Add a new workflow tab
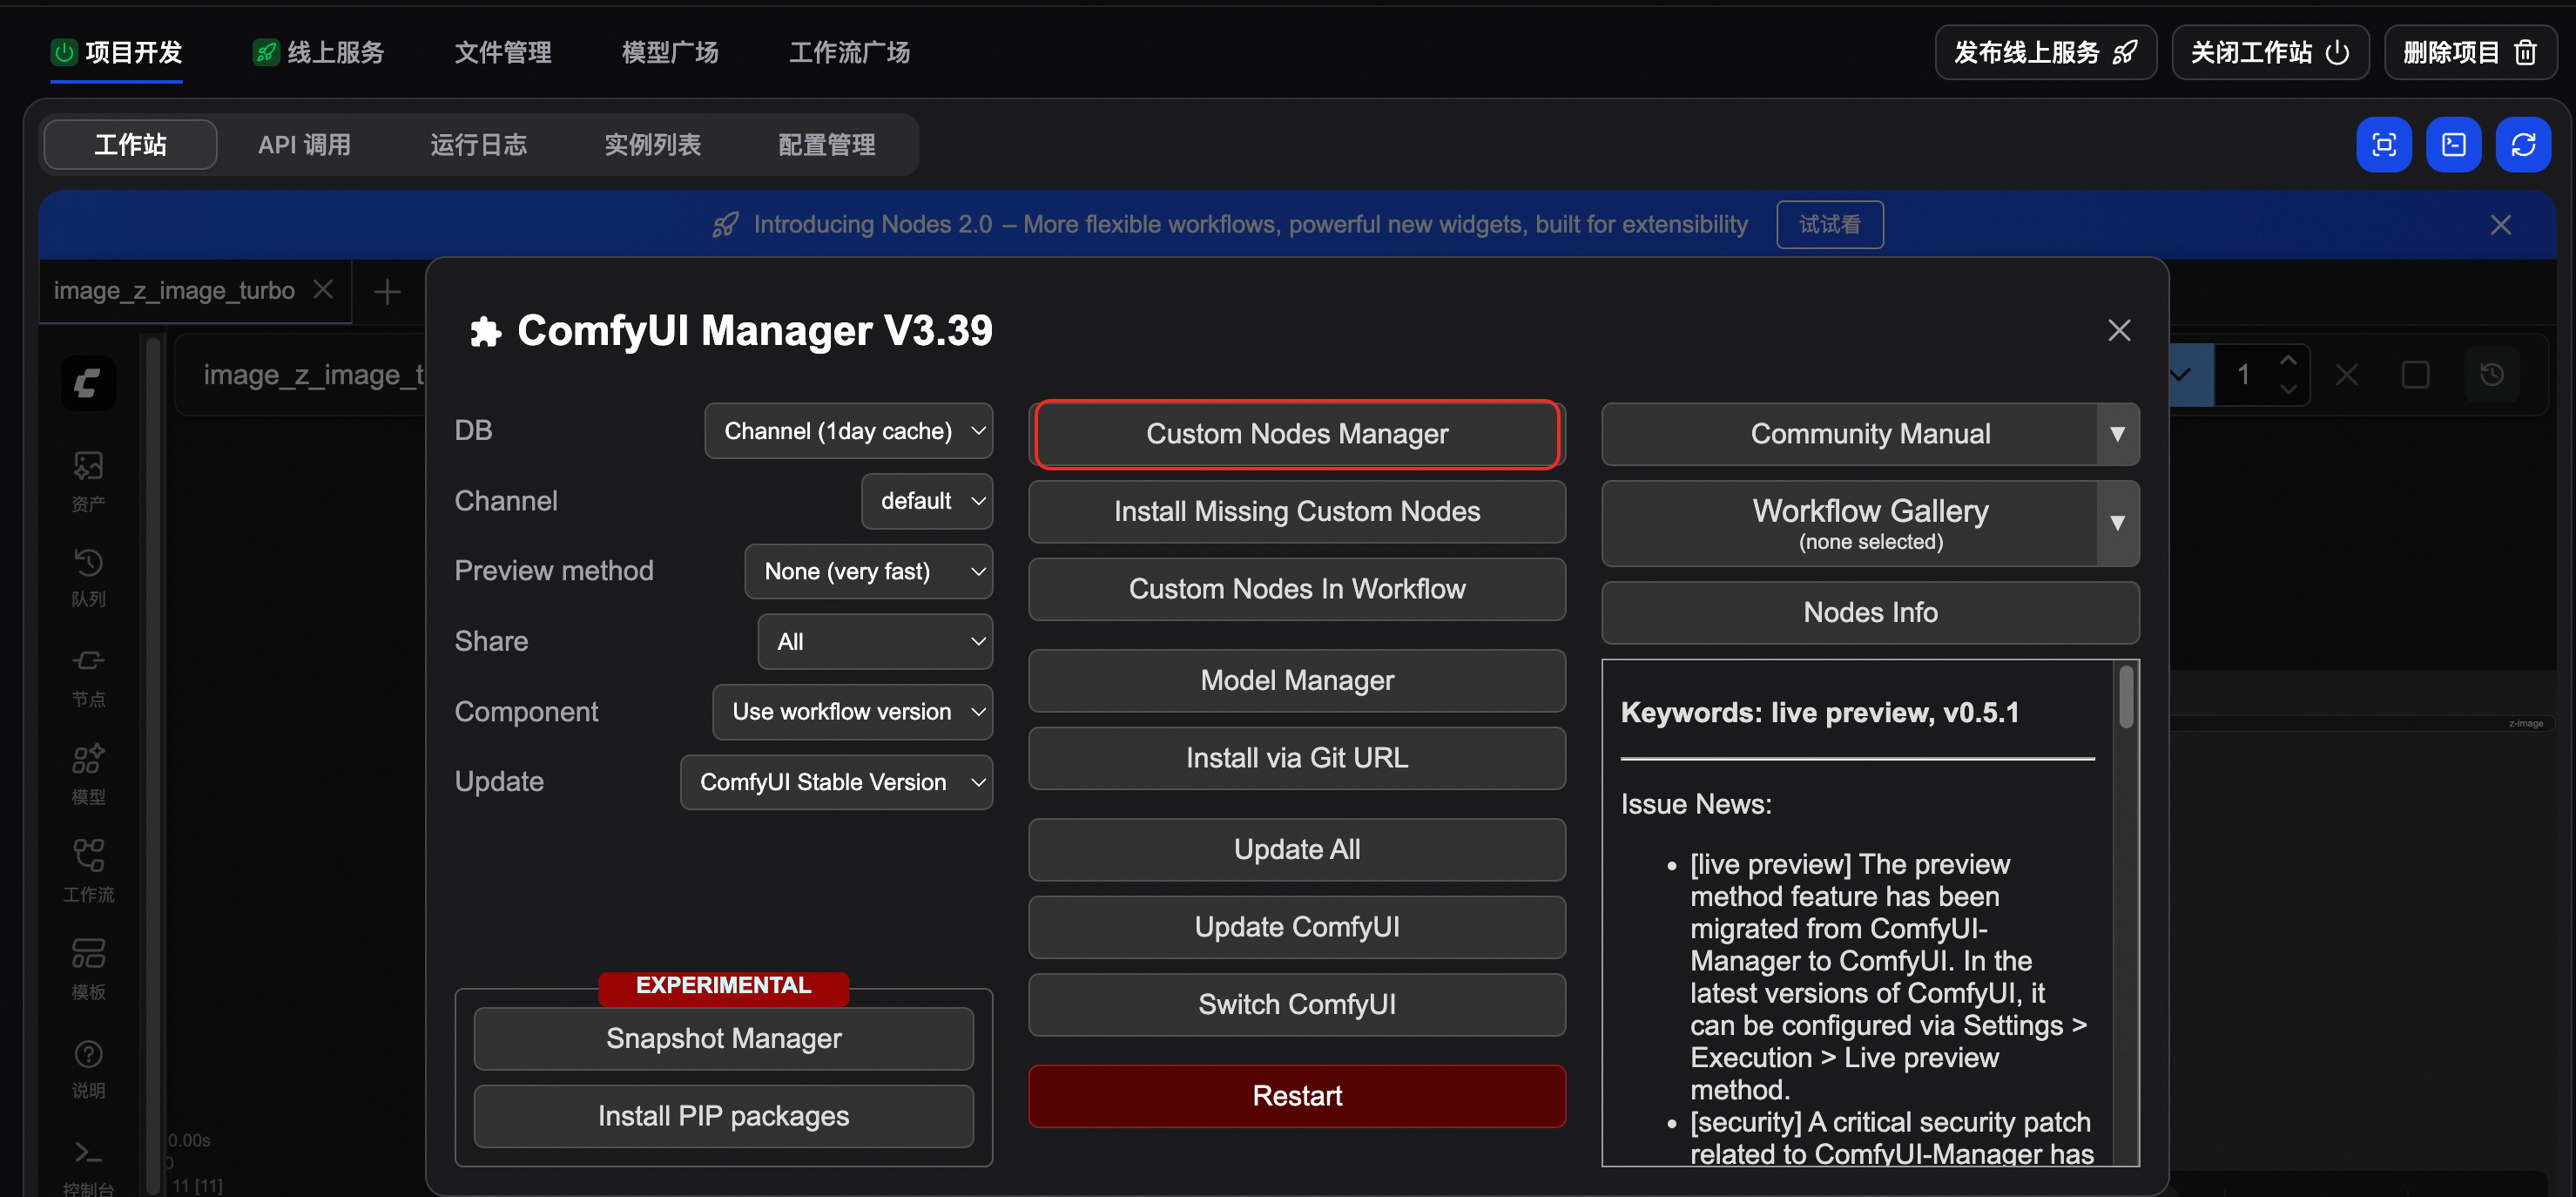This screenshot has width=2576, height=1197. pos(387,291)
